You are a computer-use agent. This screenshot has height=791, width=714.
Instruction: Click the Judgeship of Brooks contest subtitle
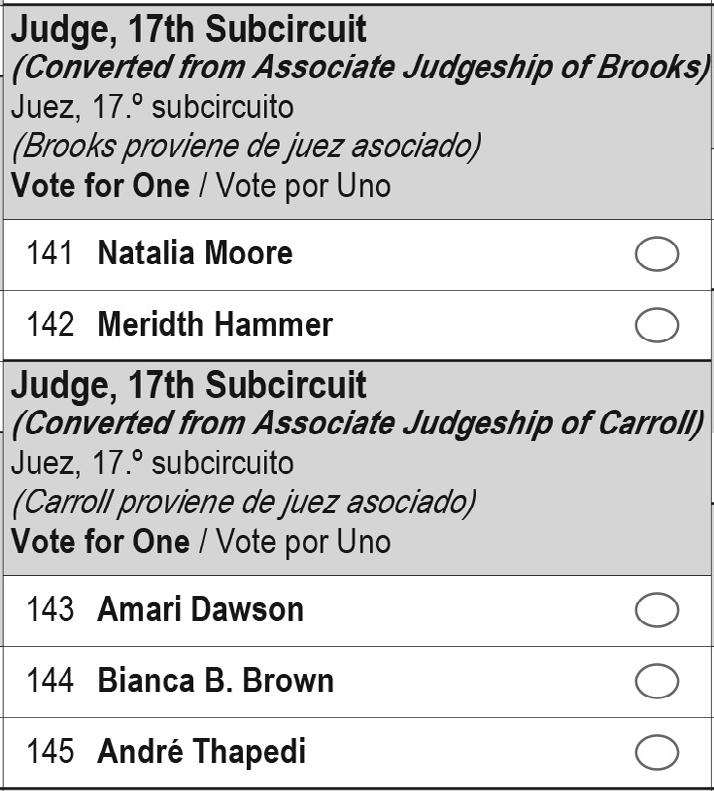click(361, 68)
